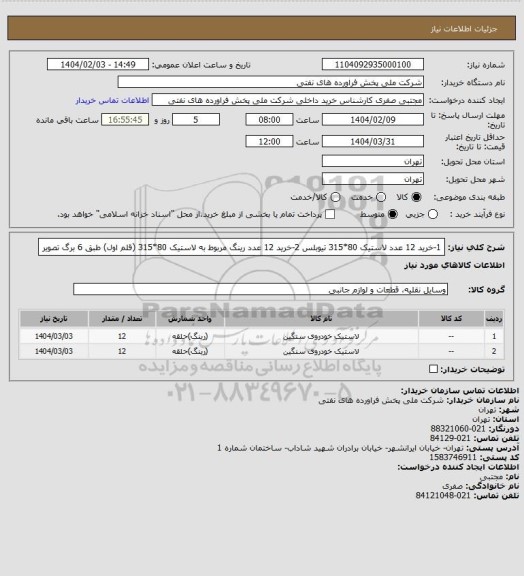Click the response deadline date 1404/02/09
The image size is (524, 576).
click(373, 120)
